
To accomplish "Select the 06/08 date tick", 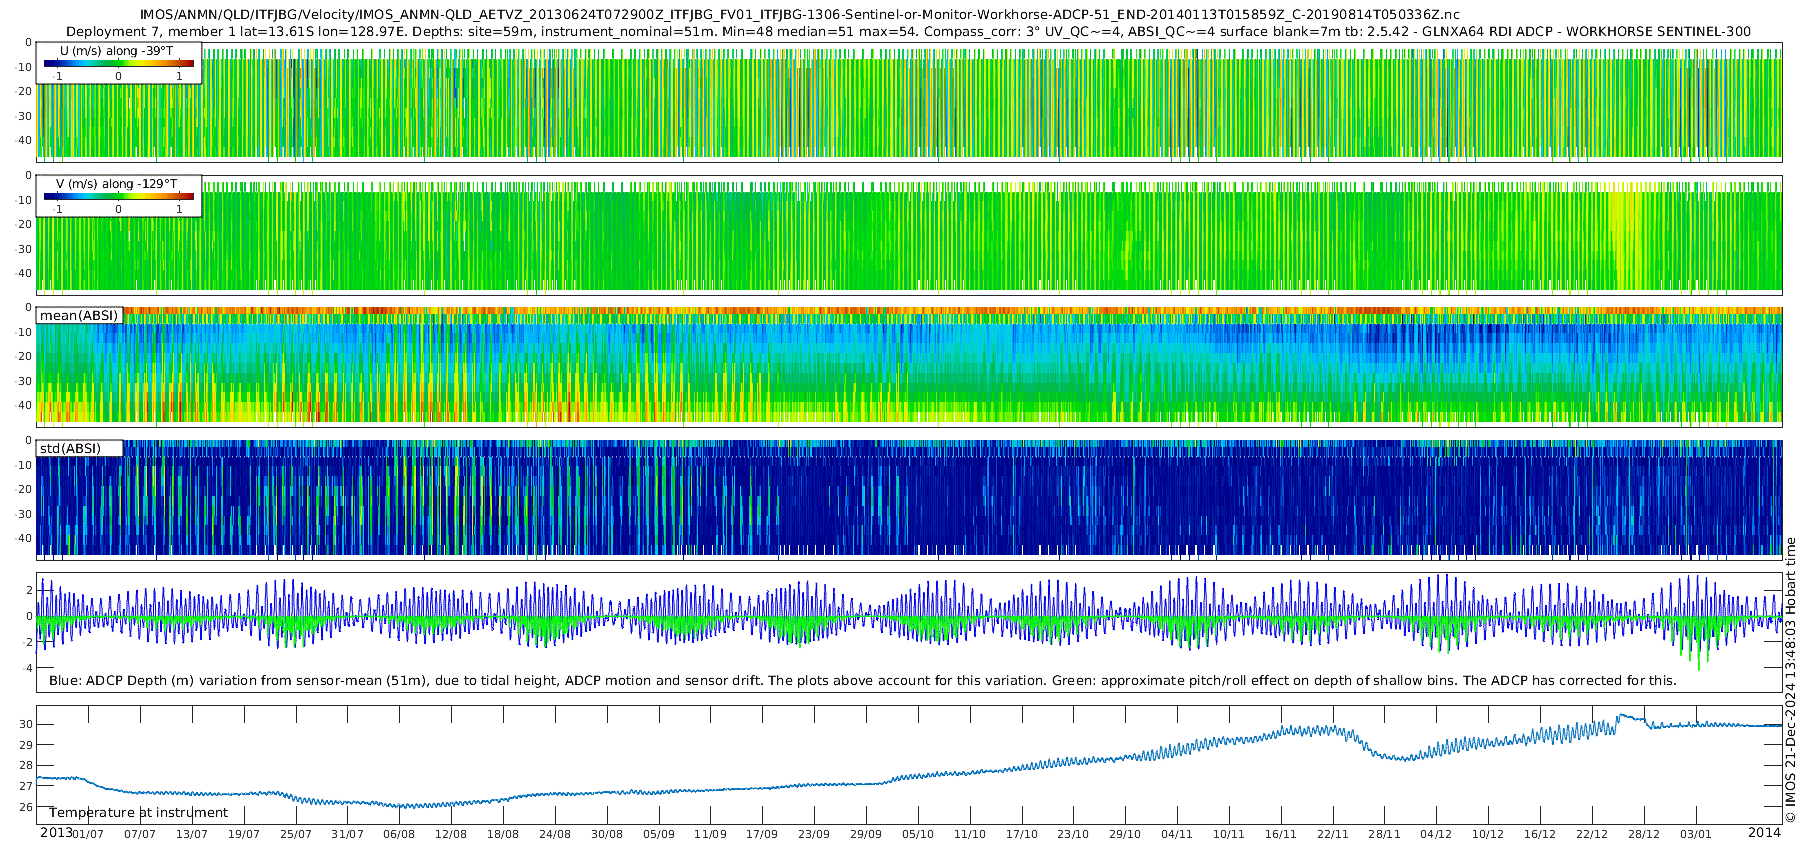I will pos(399,834).
